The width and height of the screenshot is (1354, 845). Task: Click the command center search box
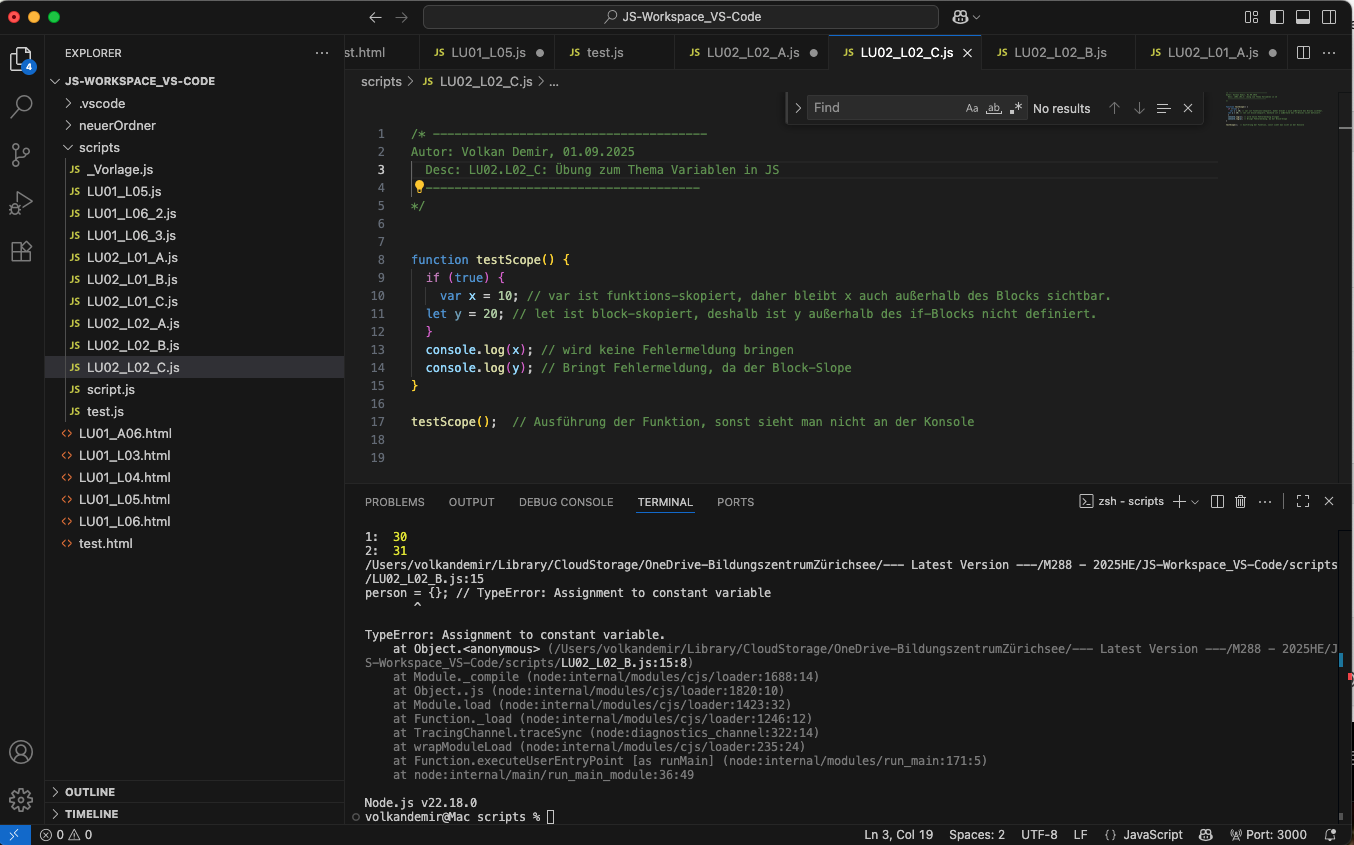(681, 17)
